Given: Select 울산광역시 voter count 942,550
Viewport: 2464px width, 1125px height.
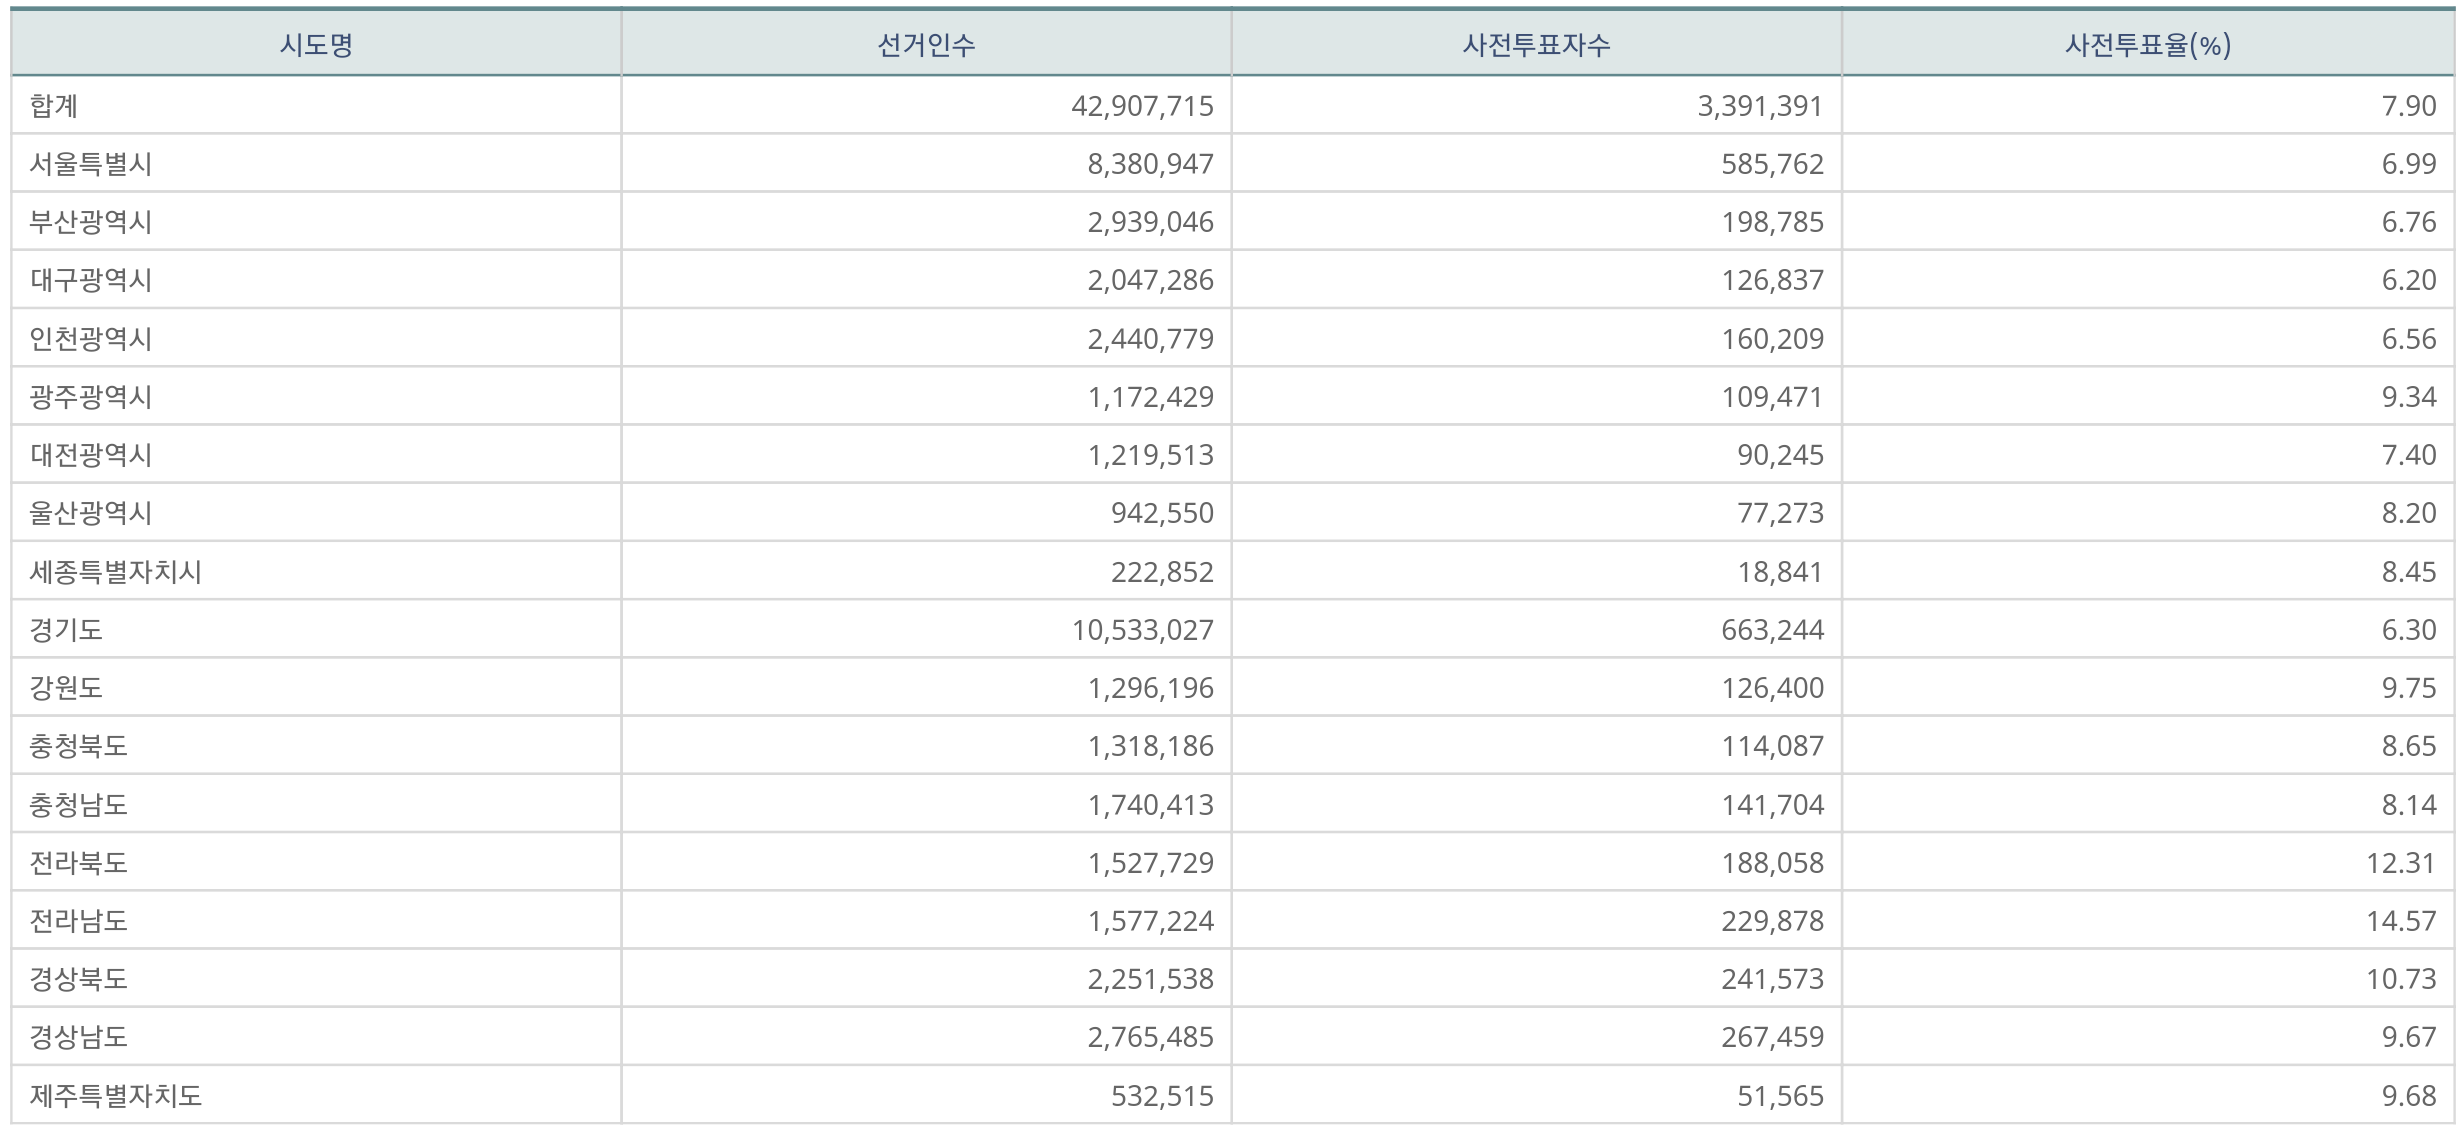Looking at the screenshot, I should (1162, 513).
